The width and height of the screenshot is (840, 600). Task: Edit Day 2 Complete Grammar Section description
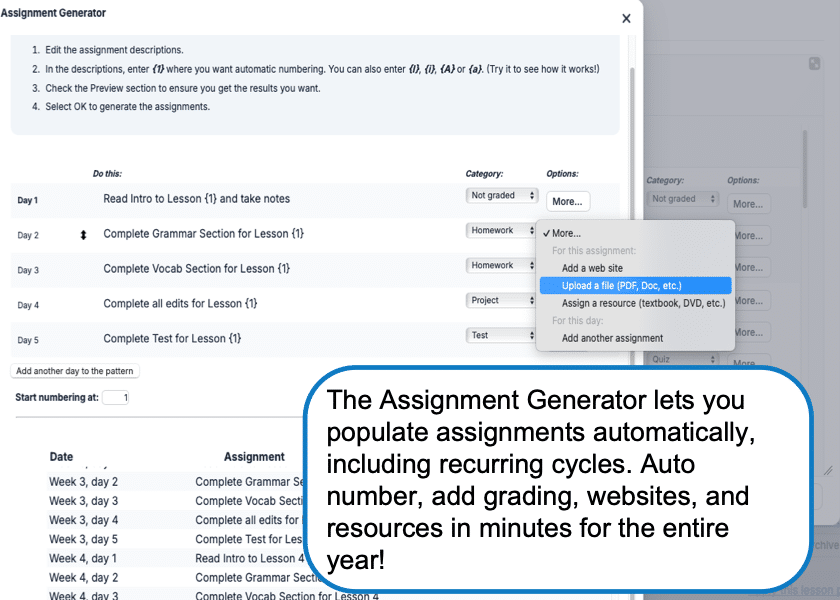click(x=204, y=234)
